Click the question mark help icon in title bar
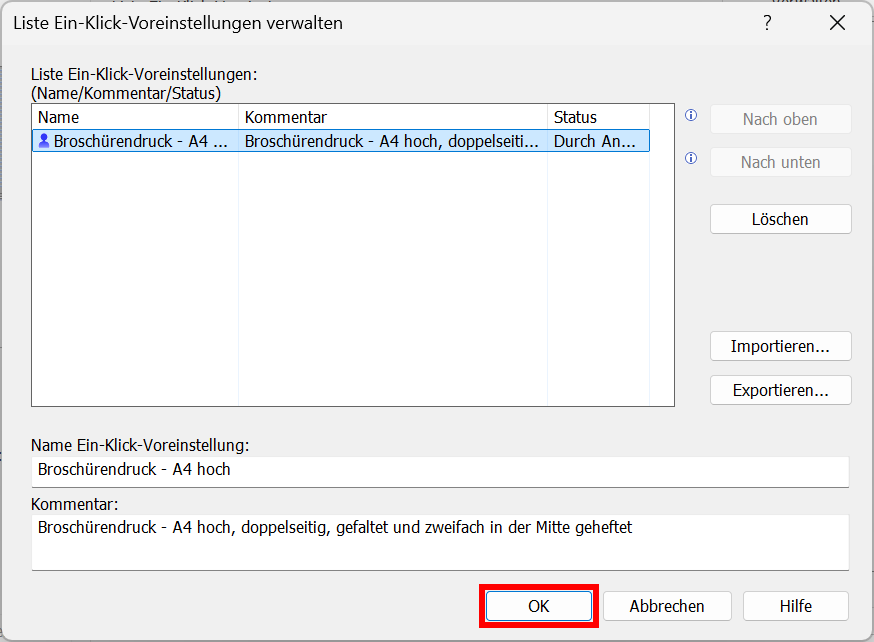 coord(767,23)
